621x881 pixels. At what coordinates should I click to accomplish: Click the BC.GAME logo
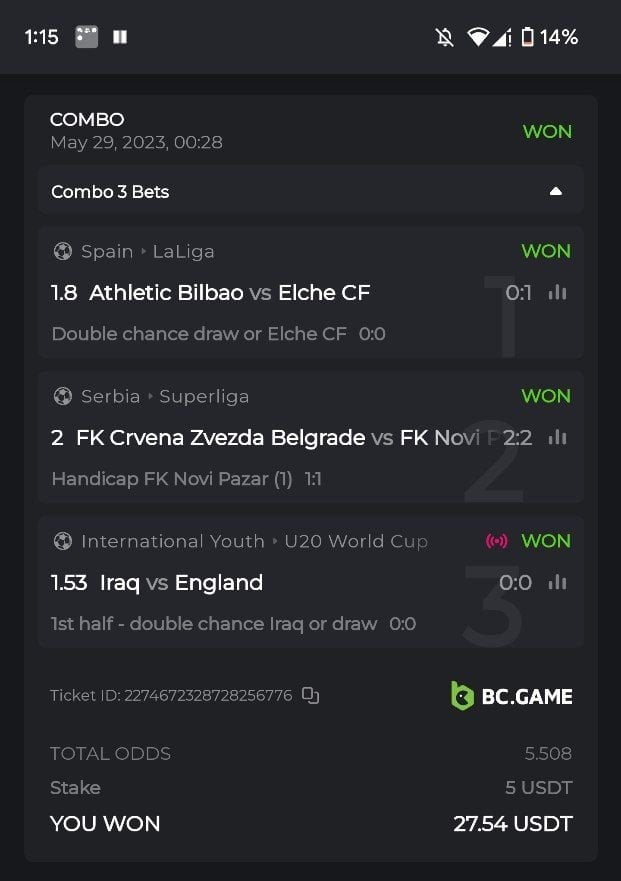(x=511, y=696)
